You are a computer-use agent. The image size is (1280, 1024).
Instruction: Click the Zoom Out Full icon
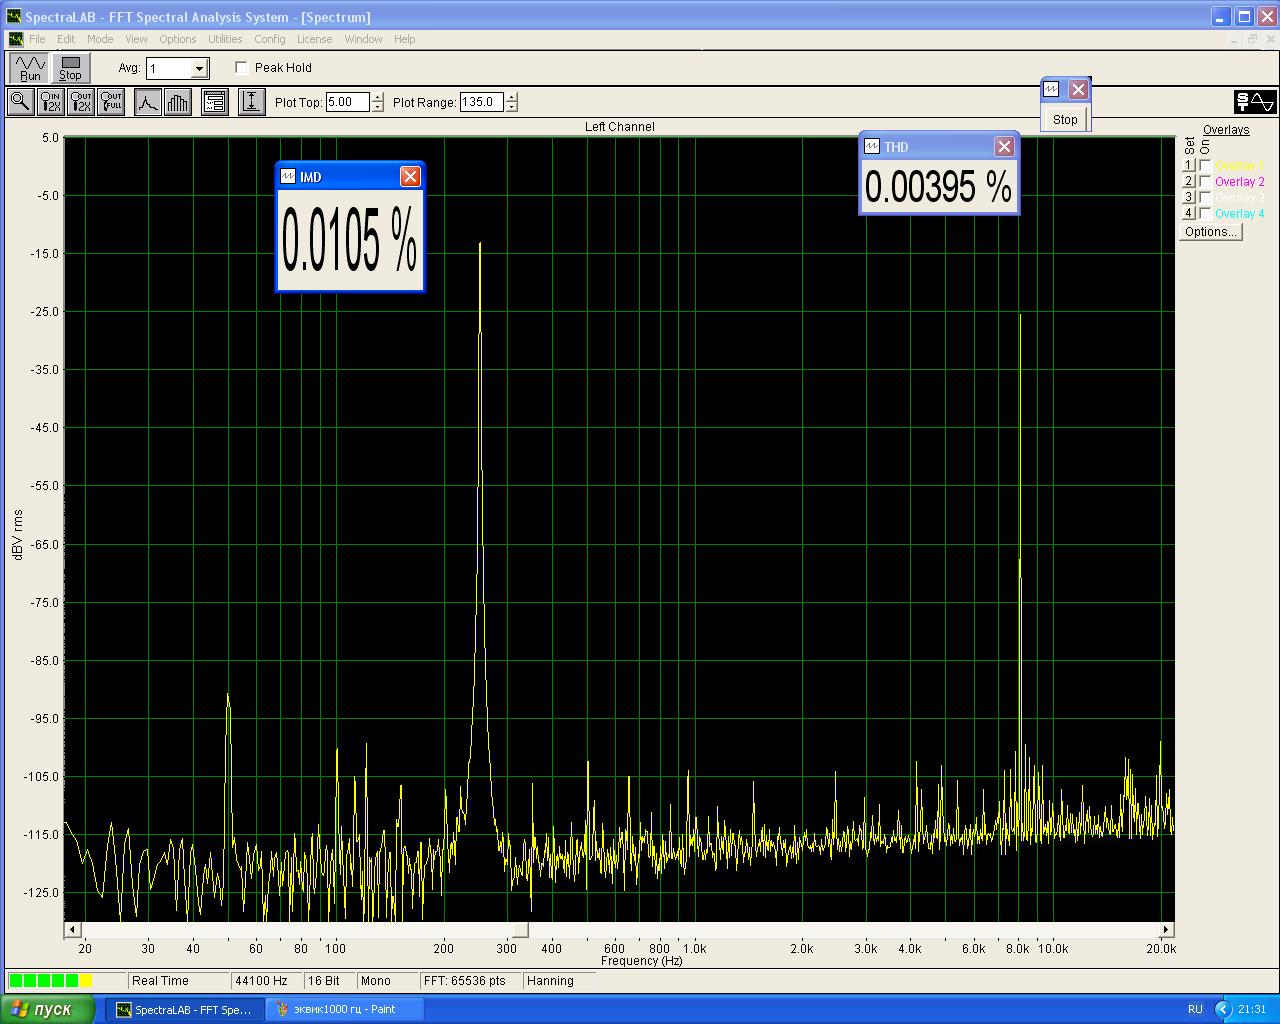(111, 102)
